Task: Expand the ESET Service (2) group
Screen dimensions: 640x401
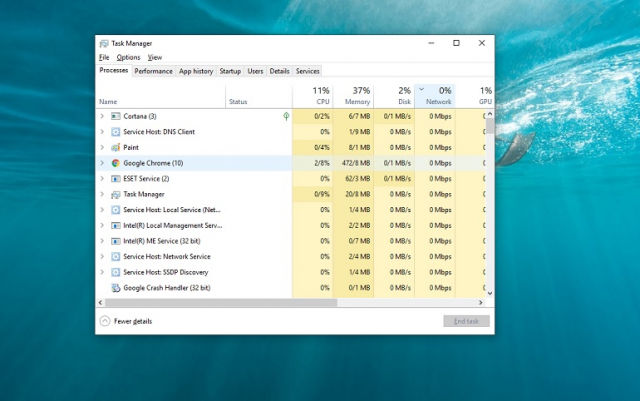Action: [x=102, y=178]
